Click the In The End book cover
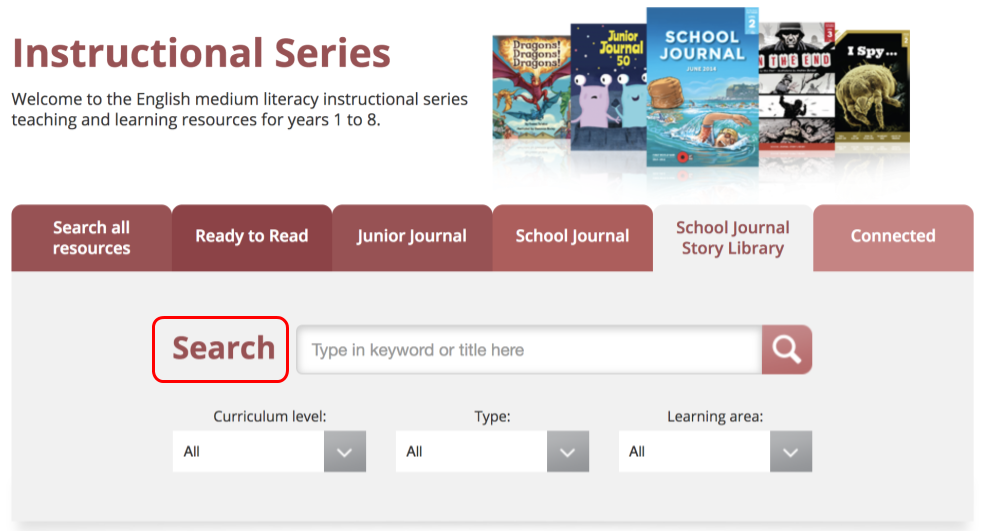Screen dimensions: 981x531 point(796,86)
